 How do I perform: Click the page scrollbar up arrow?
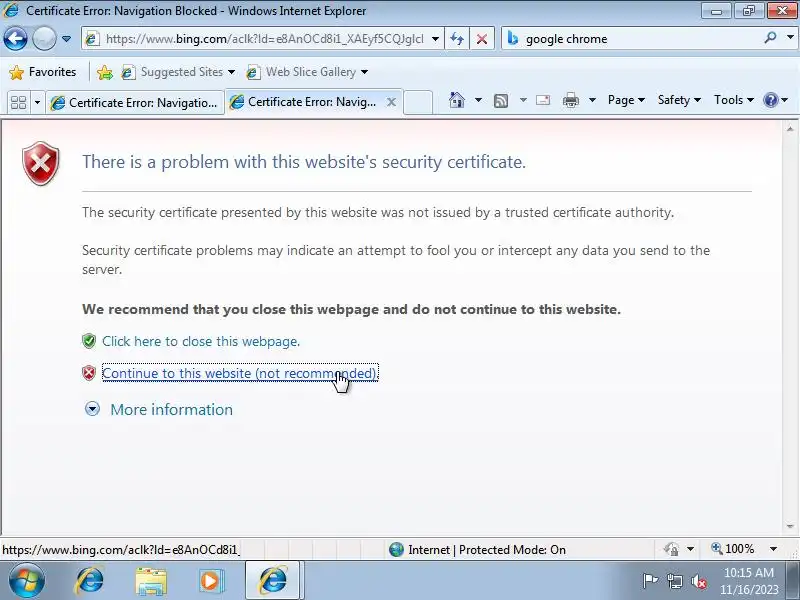(x=790, y=129)
